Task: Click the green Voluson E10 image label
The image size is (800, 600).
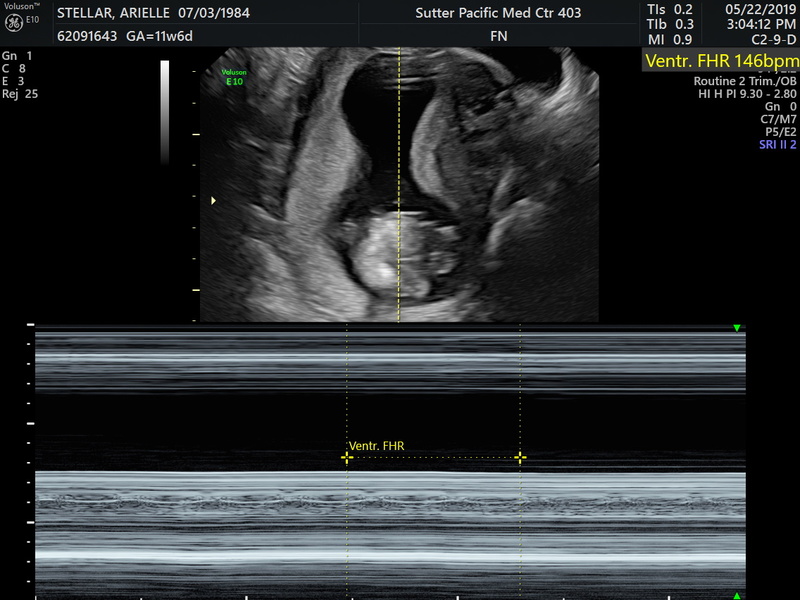Action: point(234,77)
